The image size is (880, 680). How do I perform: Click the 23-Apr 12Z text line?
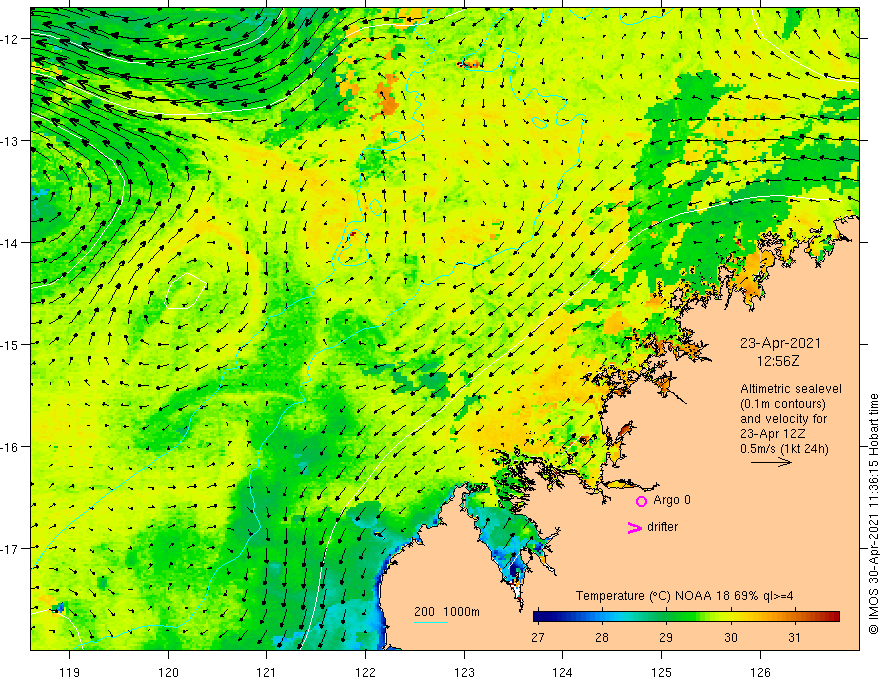[x=773, y=434]
